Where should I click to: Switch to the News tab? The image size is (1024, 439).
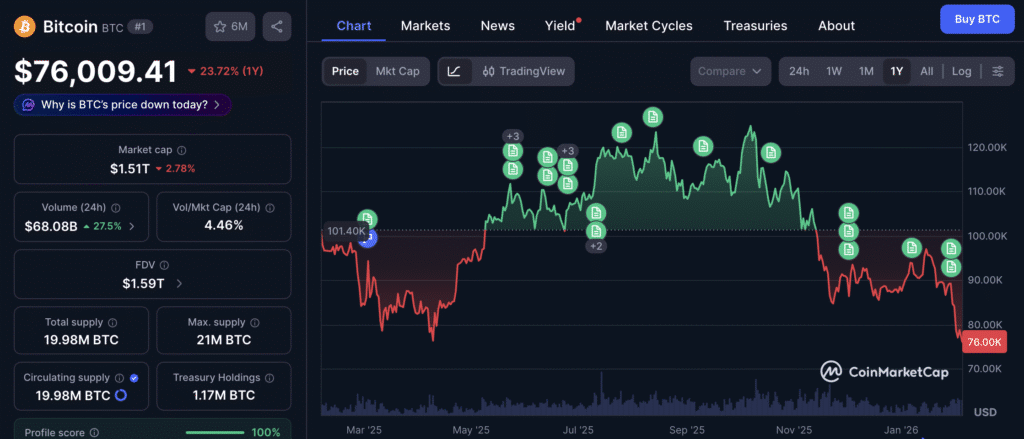(498, 26)
